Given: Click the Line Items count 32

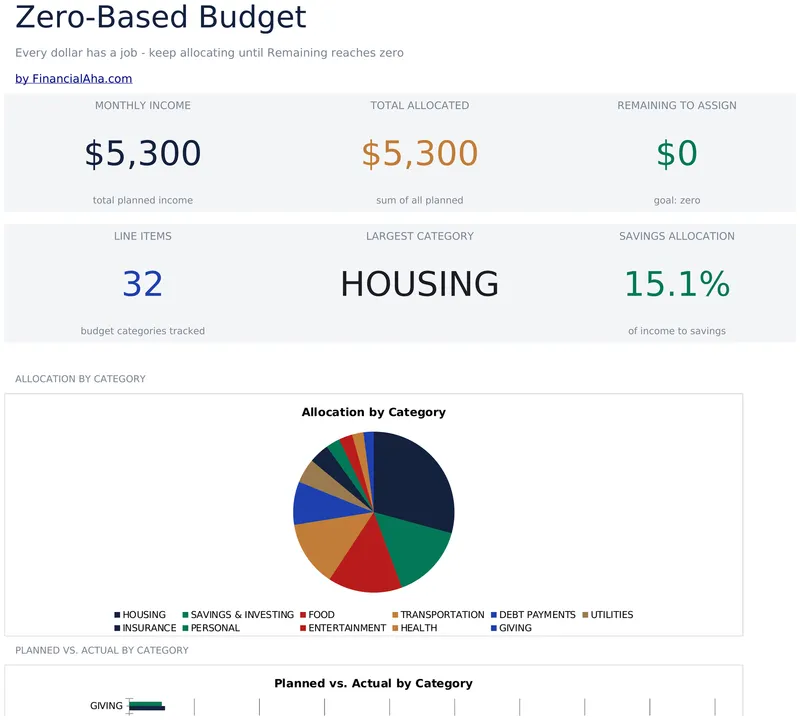Looking at the screenshot, I should point(142,284).
